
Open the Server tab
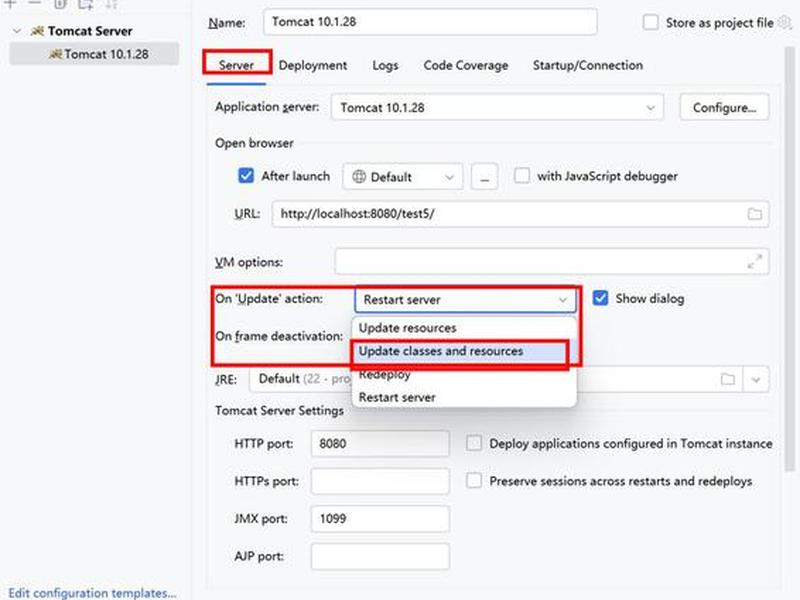tap(236, 65)
